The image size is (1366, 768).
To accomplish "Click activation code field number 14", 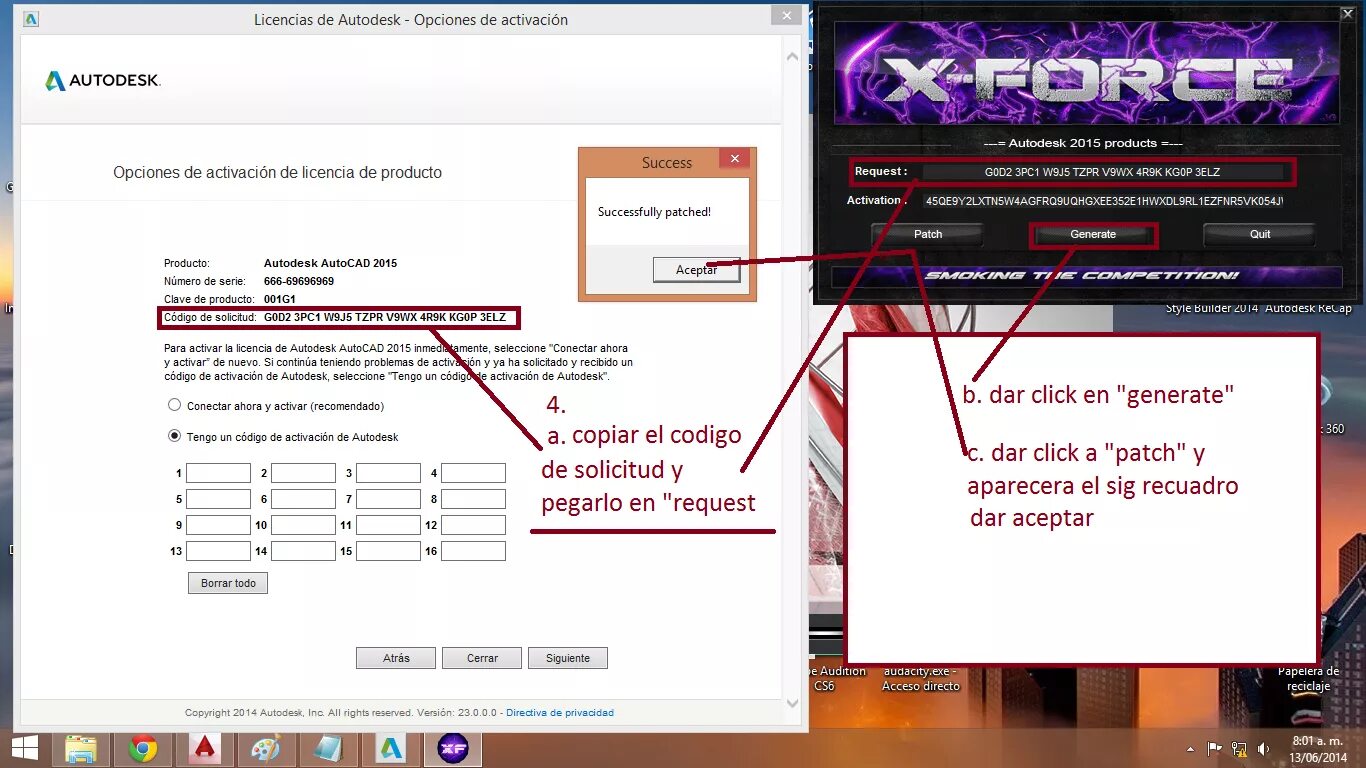I will 303,551.
